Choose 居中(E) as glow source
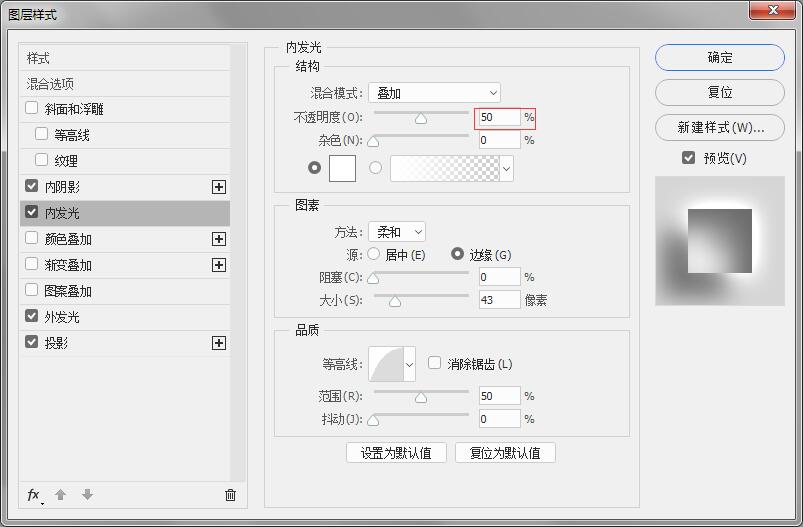This screenshot has width=803, height=527. point(374,254)
